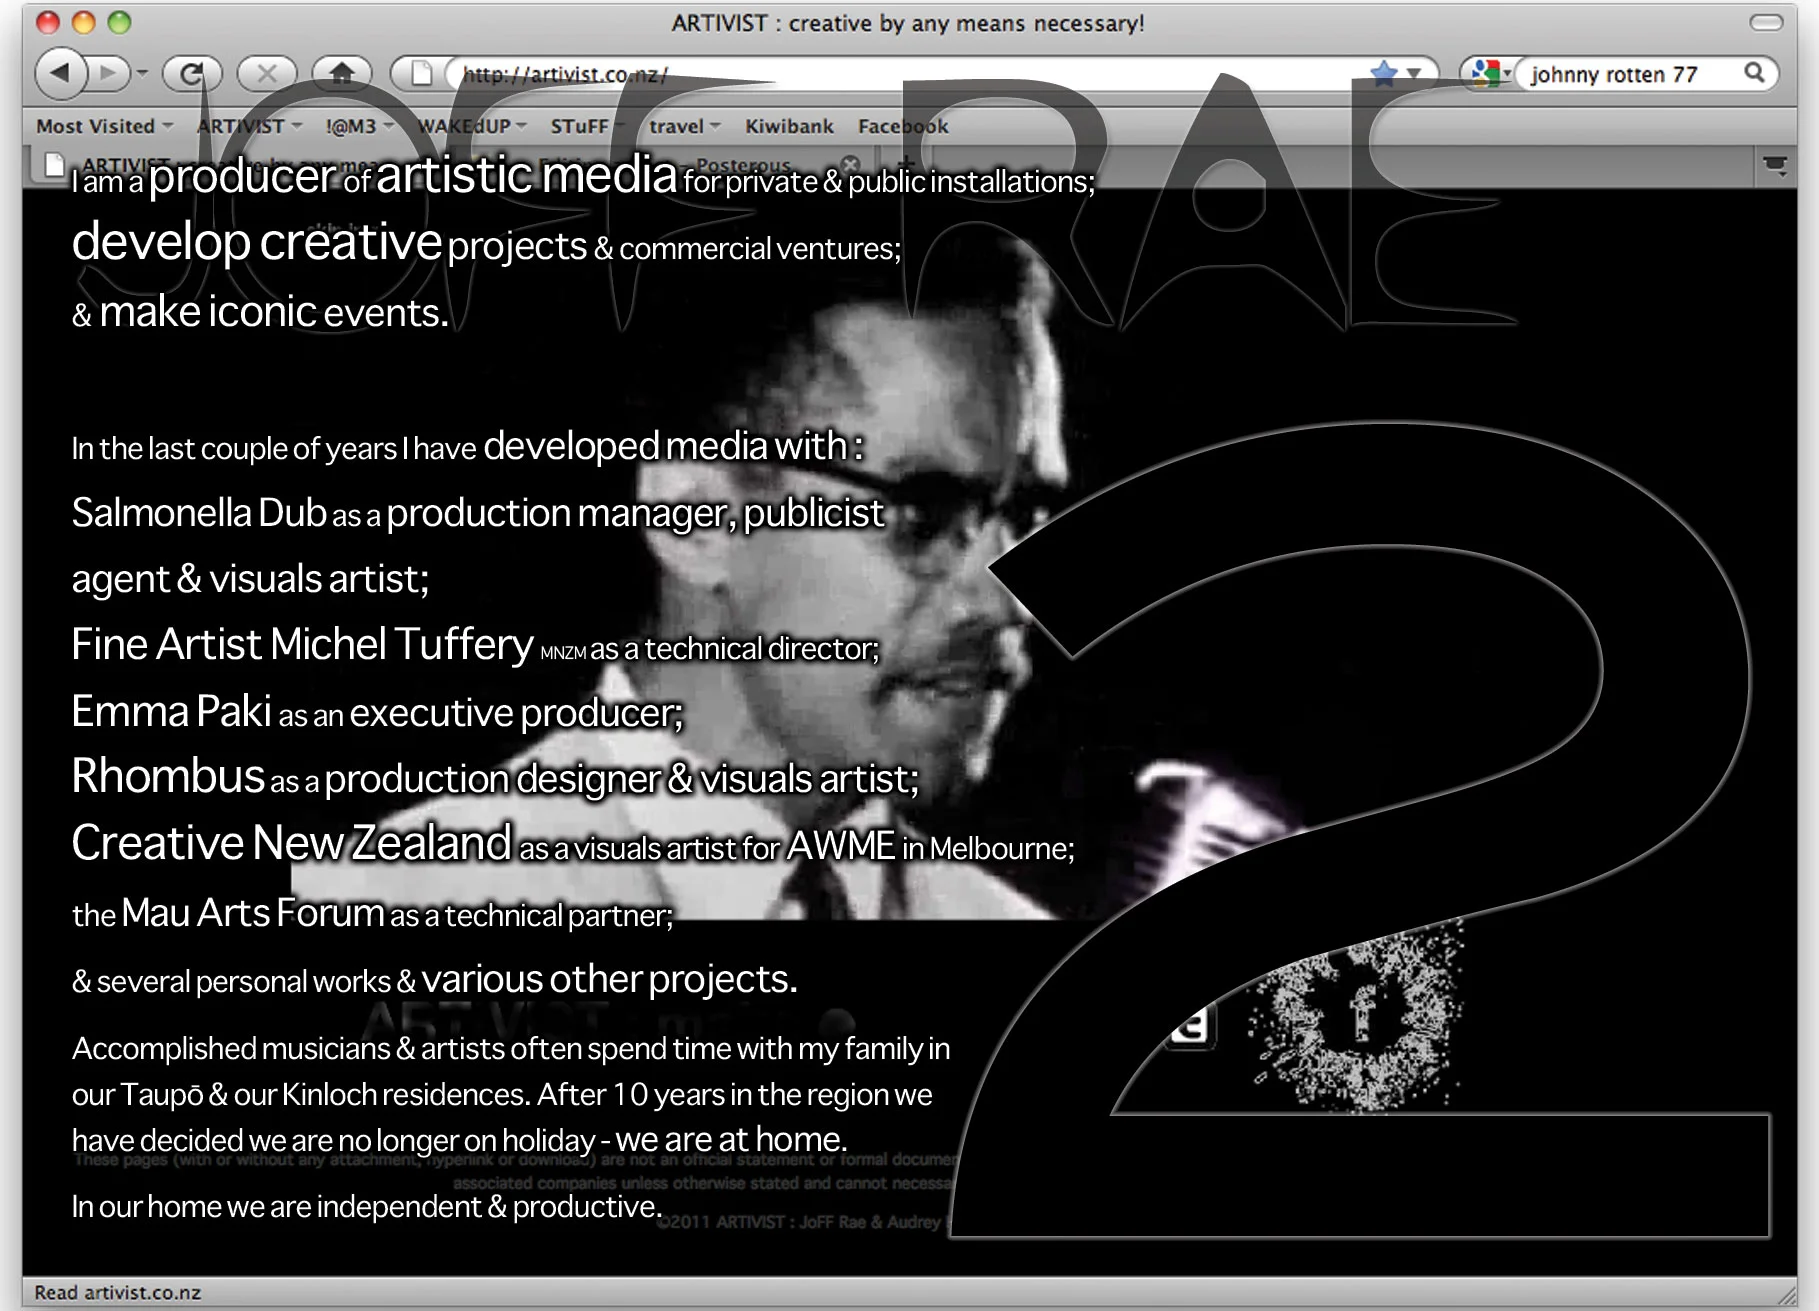This screenshot has width=1819, height=1311.
Task: Go back with the Back arrow button
Action: click(x=61, y=73)
